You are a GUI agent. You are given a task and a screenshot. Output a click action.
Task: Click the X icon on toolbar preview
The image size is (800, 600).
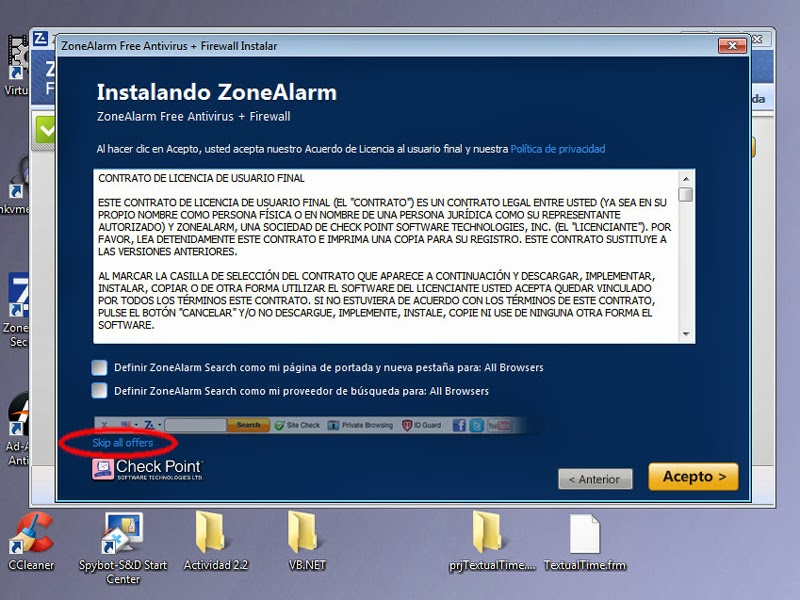pyautogui.click(x=105, y=424)
